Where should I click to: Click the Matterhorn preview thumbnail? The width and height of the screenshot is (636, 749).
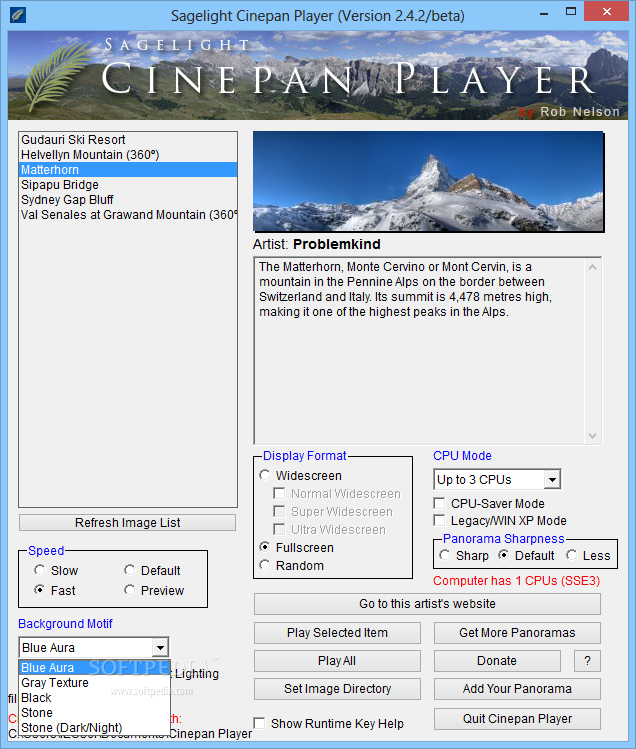click(x=428, y=182)
